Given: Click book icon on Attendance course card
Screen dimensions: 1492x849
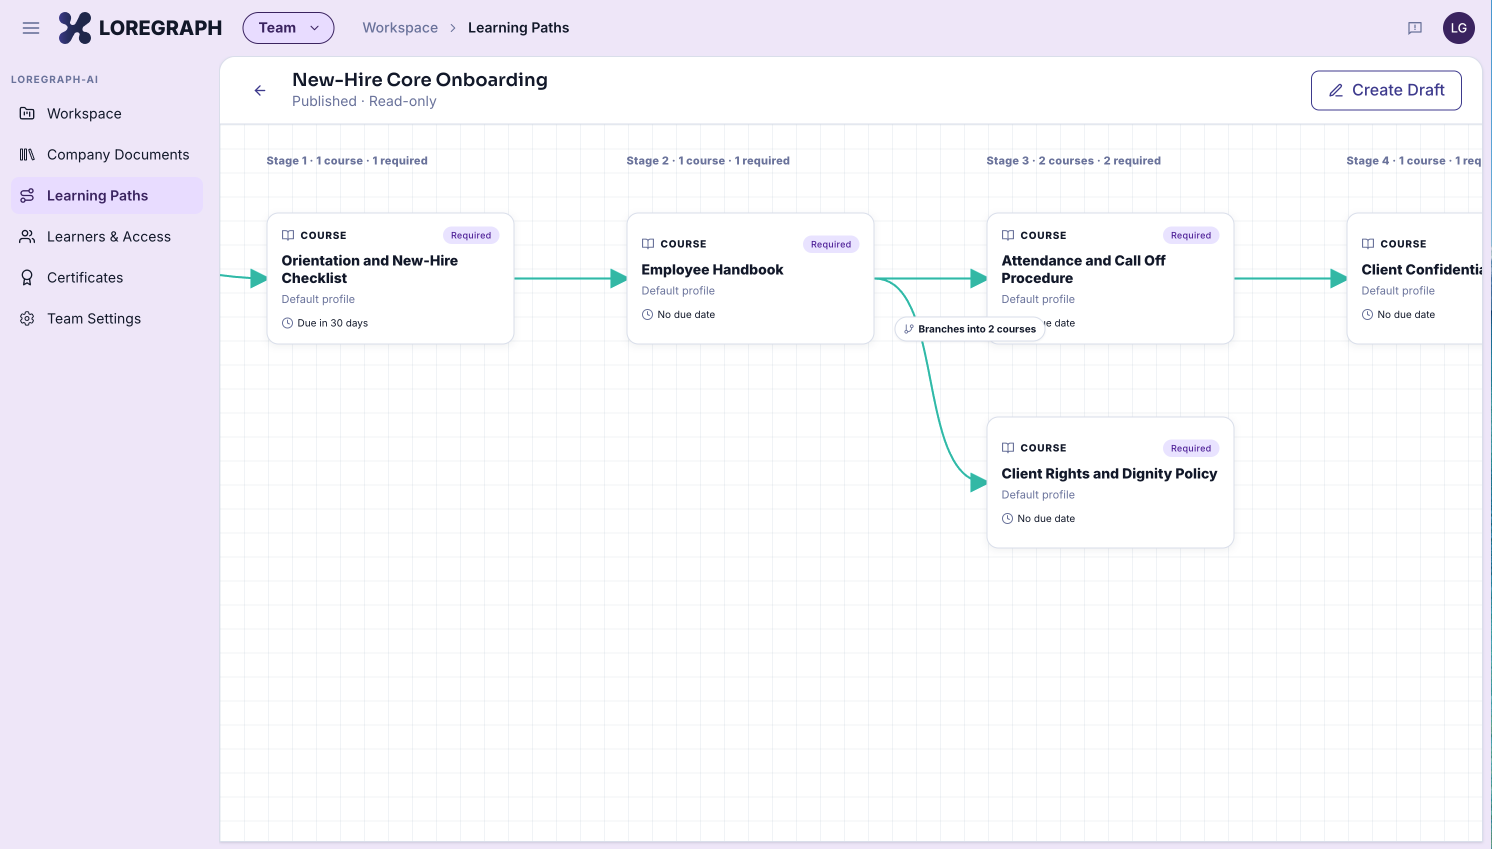Looking at the screenshot, I should (1008, 236).
